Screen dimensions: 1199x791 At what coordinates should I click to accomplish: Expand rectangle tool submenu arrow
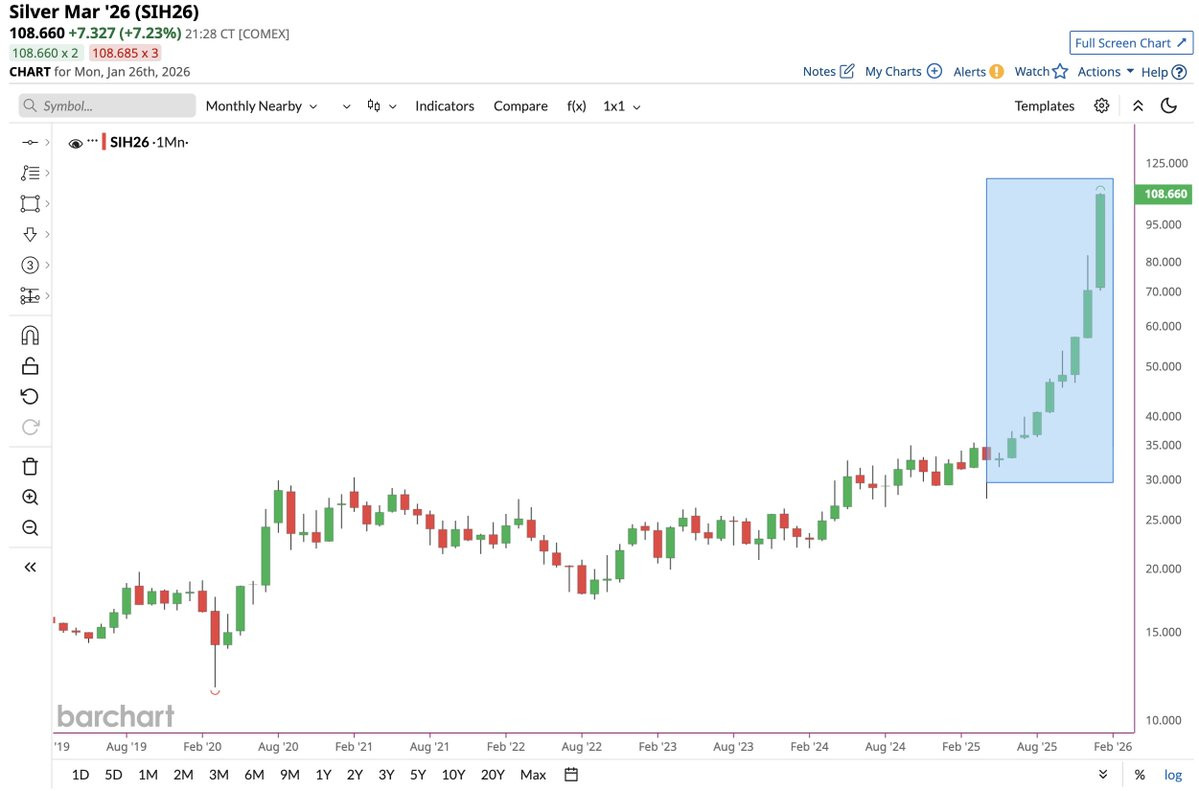tap(47, 203)
